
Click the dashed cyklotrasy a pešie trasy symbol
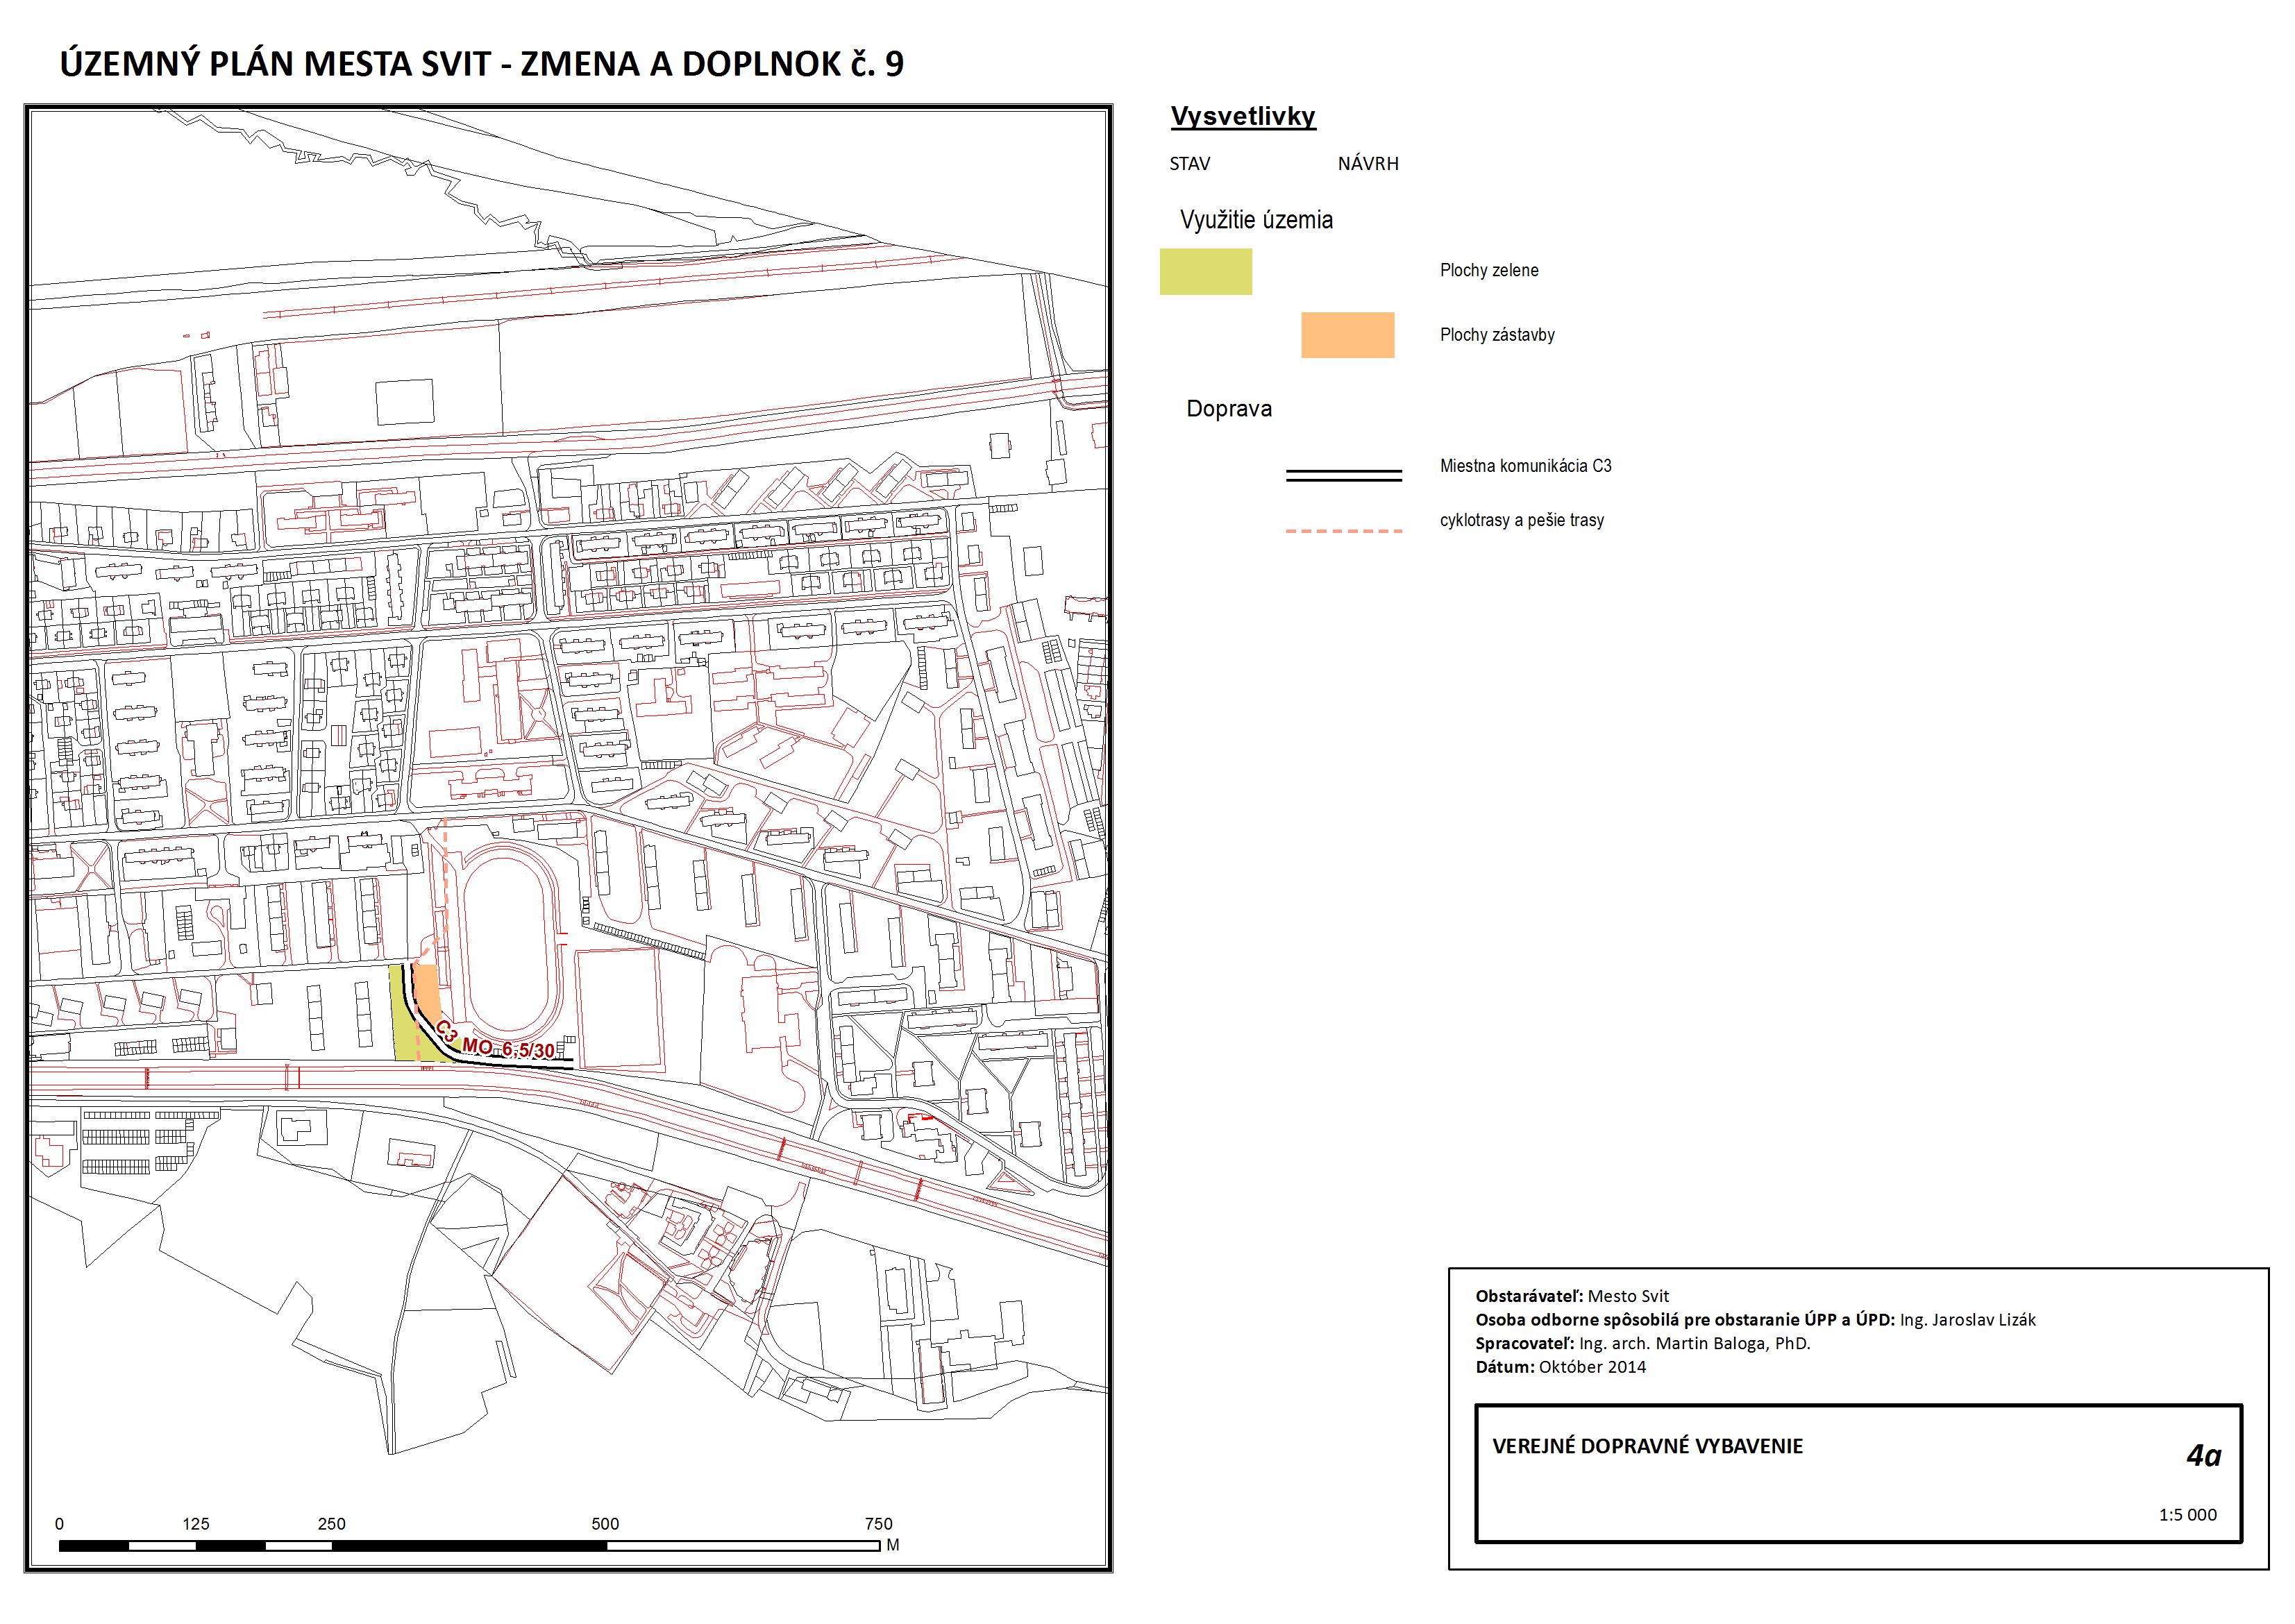pos(1343,531)
